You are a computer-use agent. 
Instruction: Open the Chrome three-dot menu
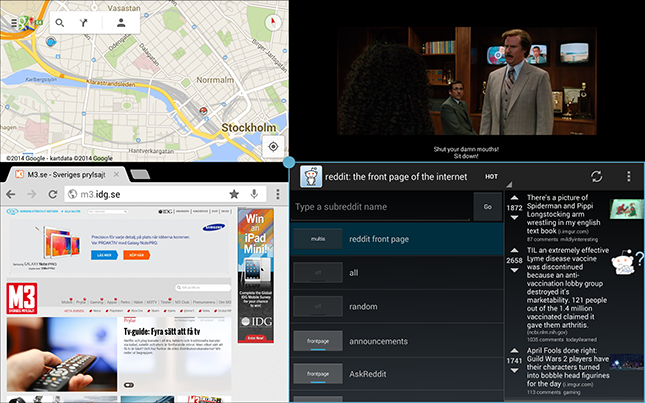pos(279,194)
